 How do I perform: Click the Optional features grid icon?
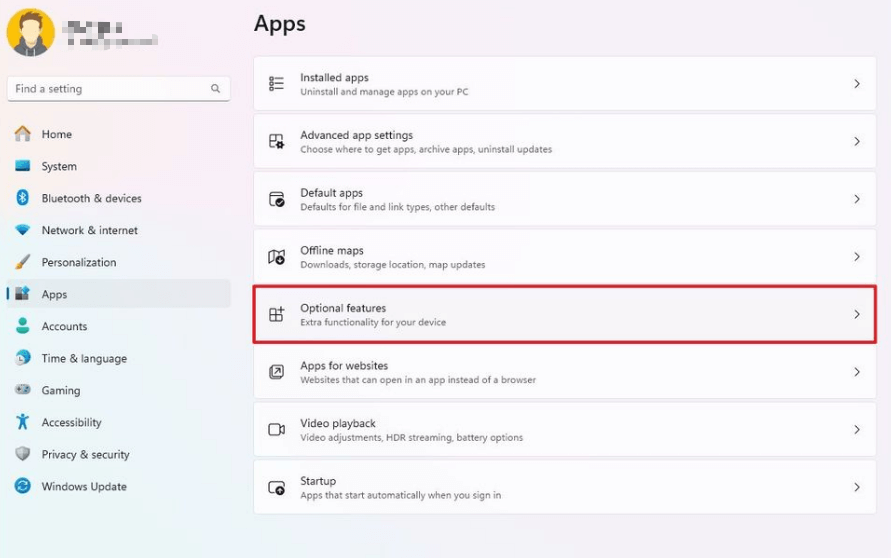pyautogui.click(x=277, y=315)
